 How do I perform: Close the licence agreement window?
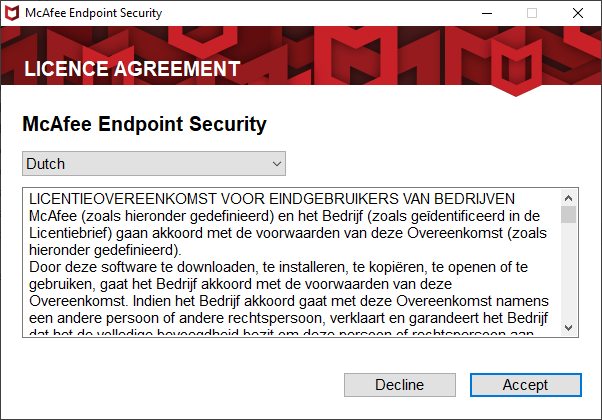click(577, 13)
